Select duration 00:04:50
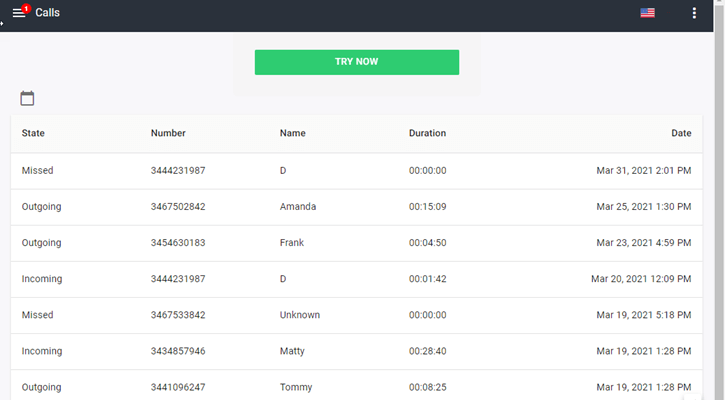 click(x=428, y=243)
